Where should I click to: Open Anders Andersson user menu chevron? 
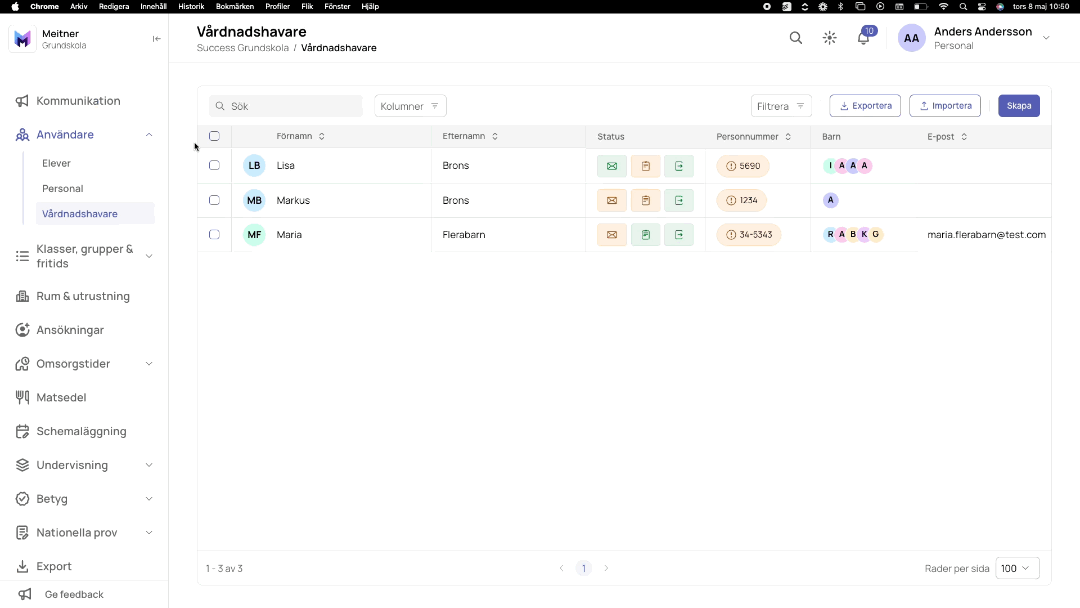[1046, 38]
